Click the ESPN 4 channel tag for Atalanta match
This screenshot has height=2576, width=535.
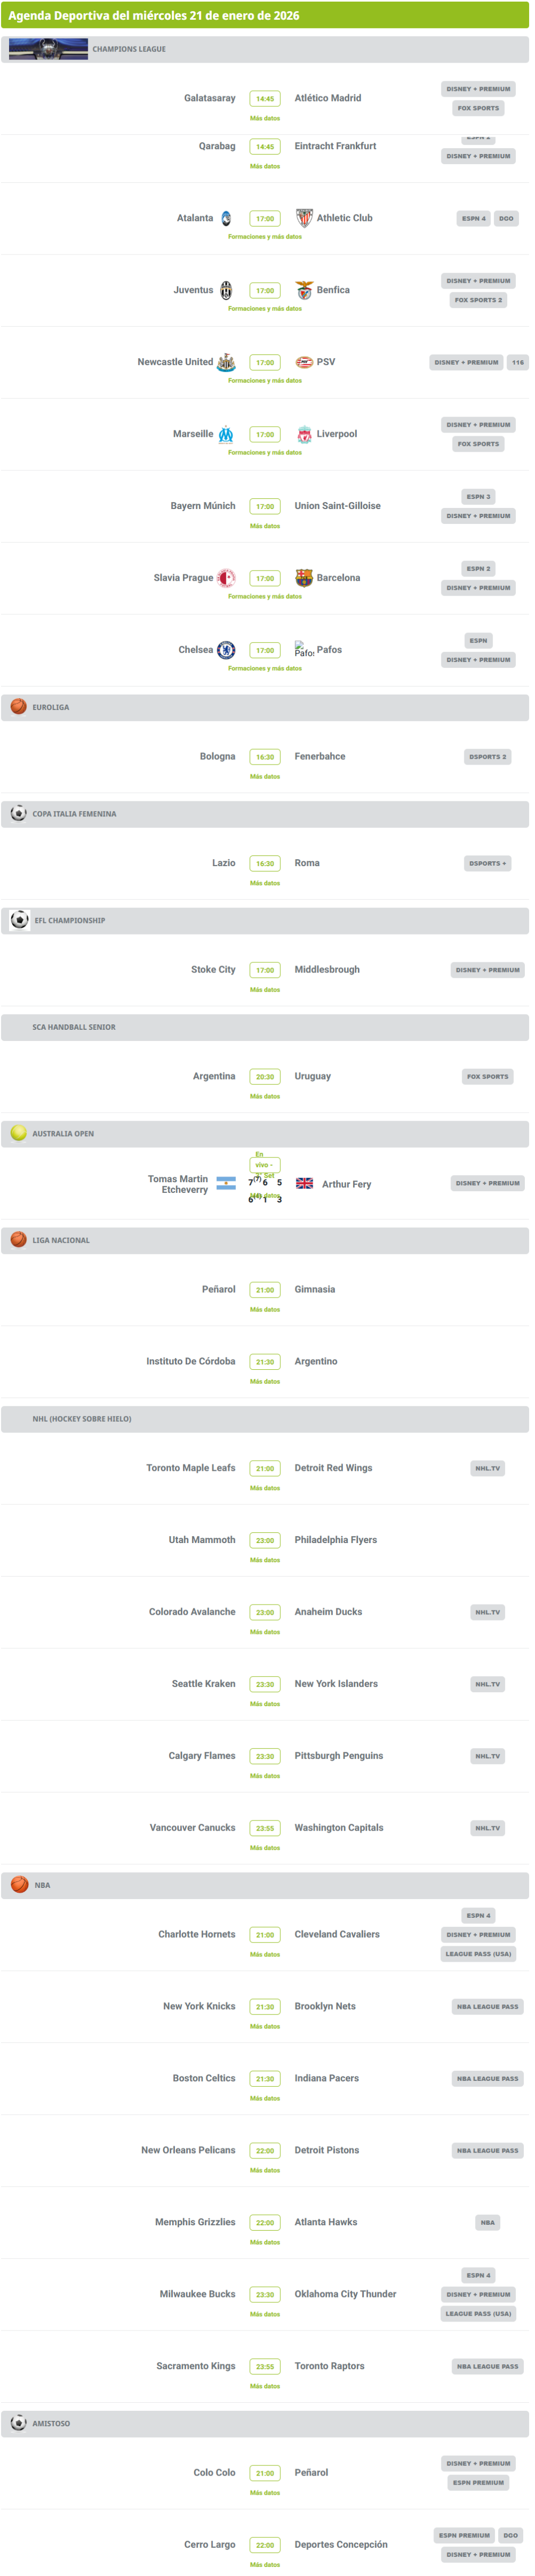[473, 218]
